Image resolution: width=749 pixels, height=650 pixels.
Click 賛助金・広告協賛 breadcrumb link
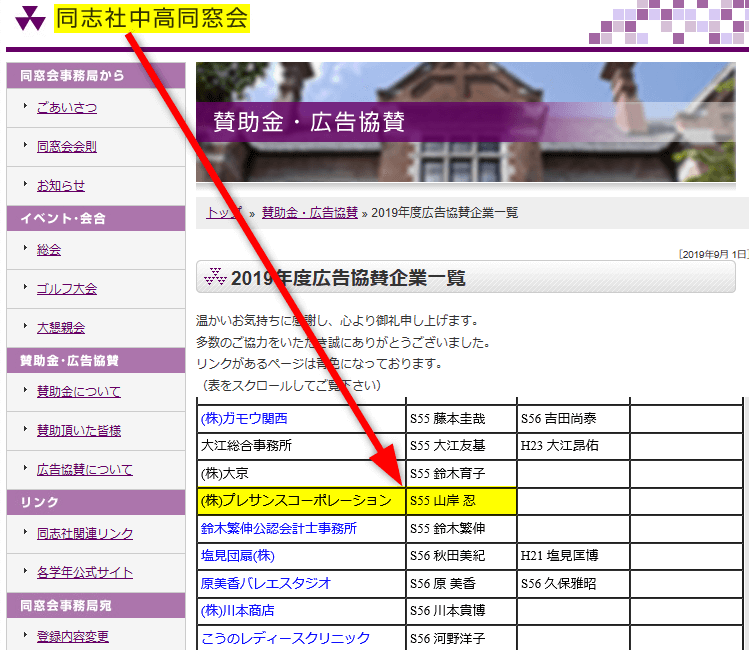tap(310, 213)
